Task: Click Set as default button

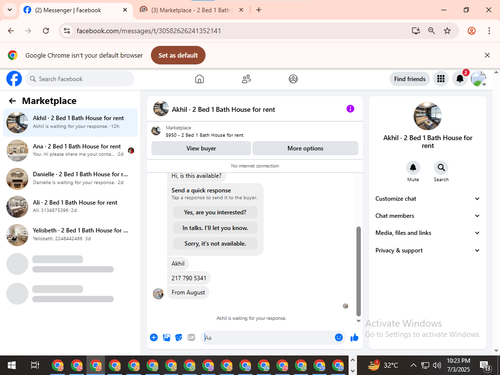Action: 178,55
